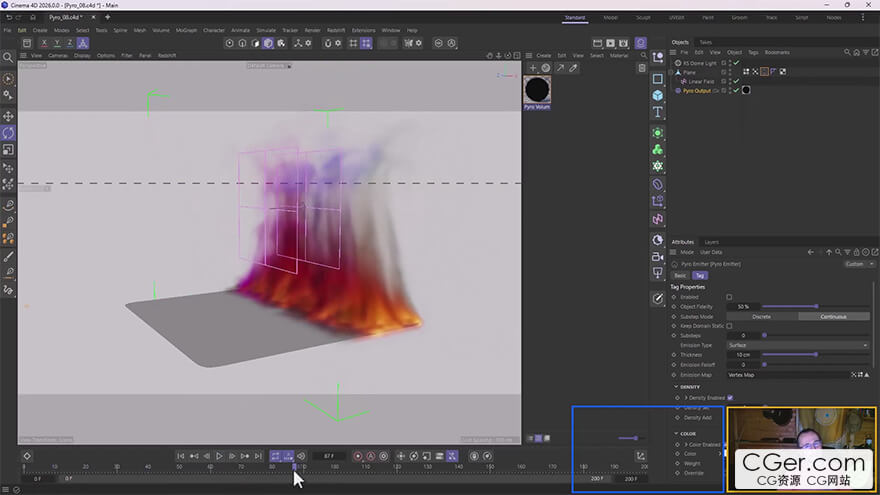Select the Discrete substep mode button

[x=761, y=316]
